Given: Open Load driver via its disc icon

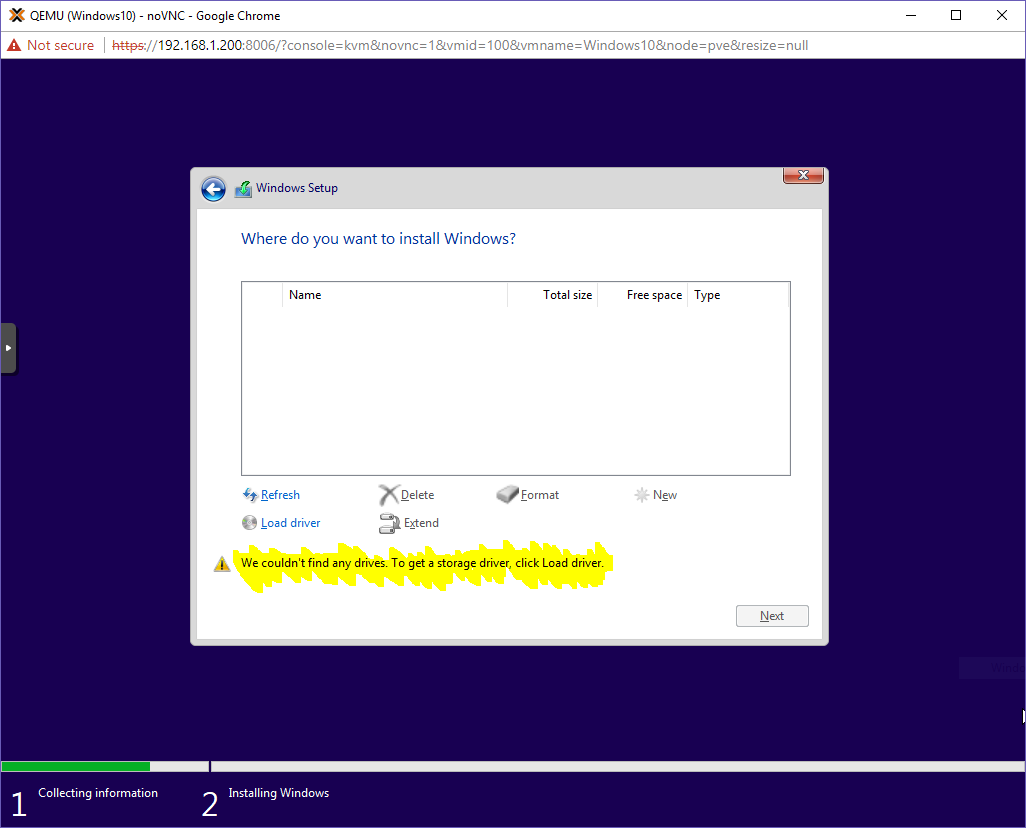Looking at the screenshot, I should point(249,522).
